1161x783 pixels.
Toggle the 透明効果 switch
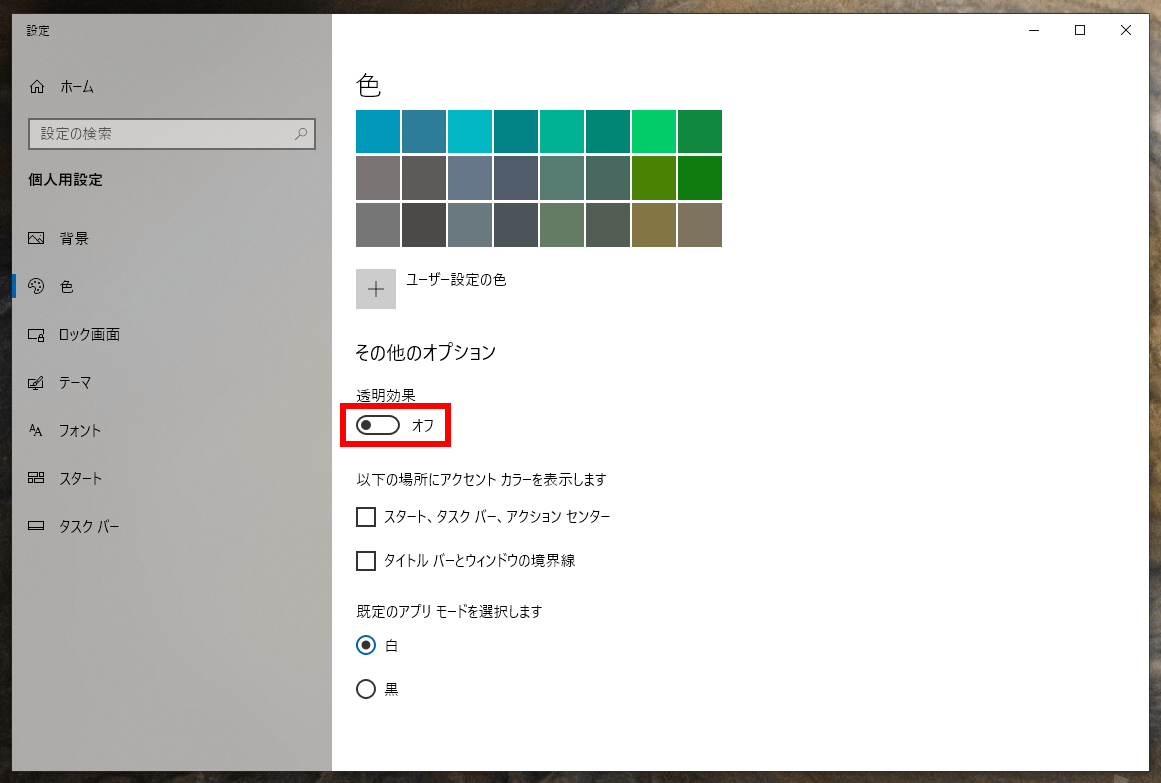pyautogui.click(x=378, y=425)
